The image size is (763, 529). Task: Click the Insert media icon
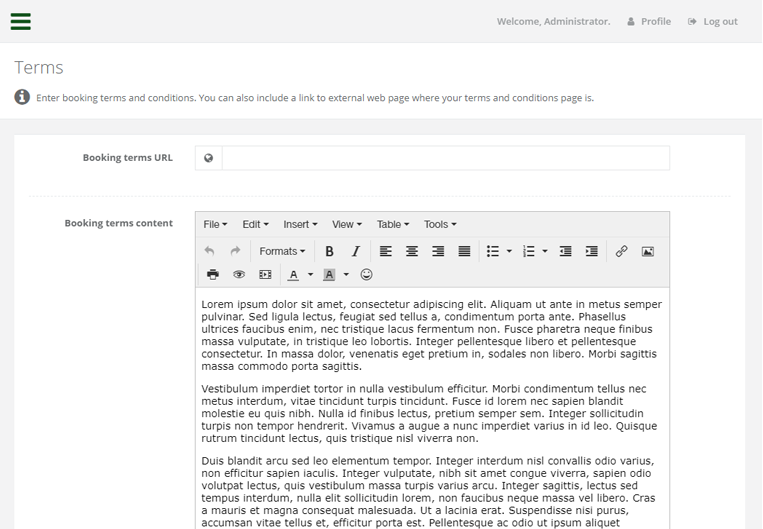[x=265, y=274]
